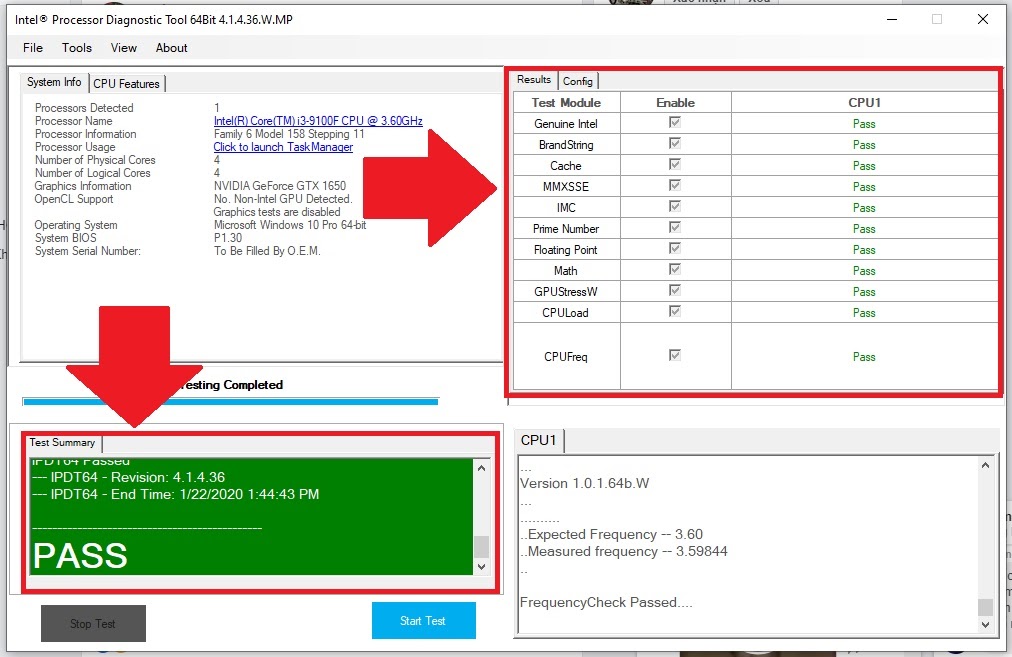Toggle the Genuine Intel enable checkbox
1012x657 pixels.
point(674,123)
